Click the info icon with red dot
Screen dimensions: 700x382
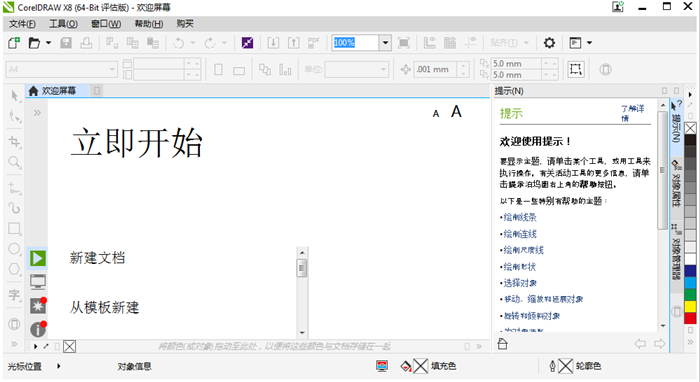tap(38, 329)
